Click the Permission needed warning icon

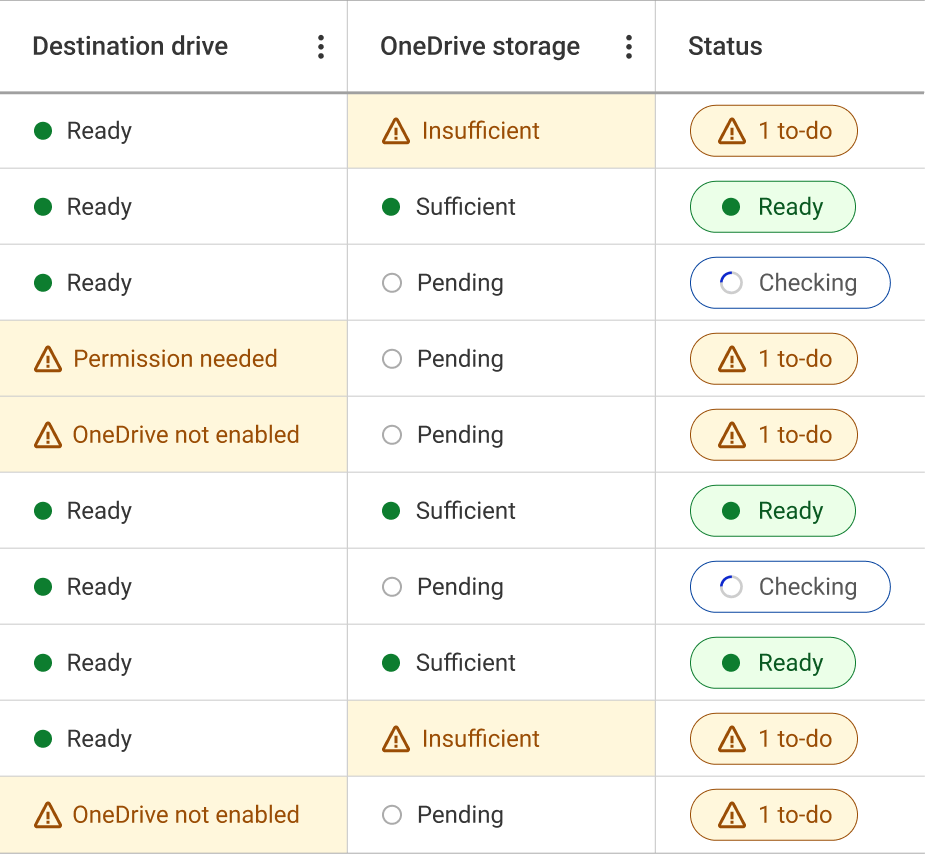tap(48, 359)
